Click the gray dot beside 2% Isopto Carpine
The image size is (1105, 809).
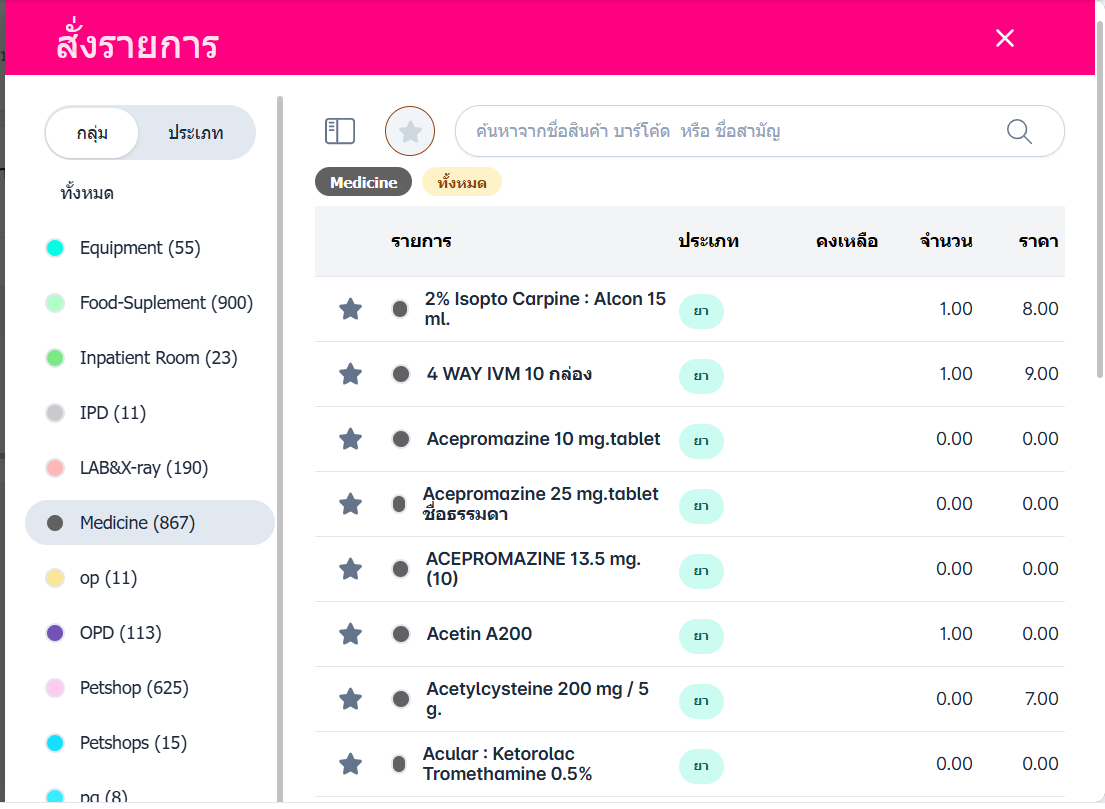click(x=400, y=309)
